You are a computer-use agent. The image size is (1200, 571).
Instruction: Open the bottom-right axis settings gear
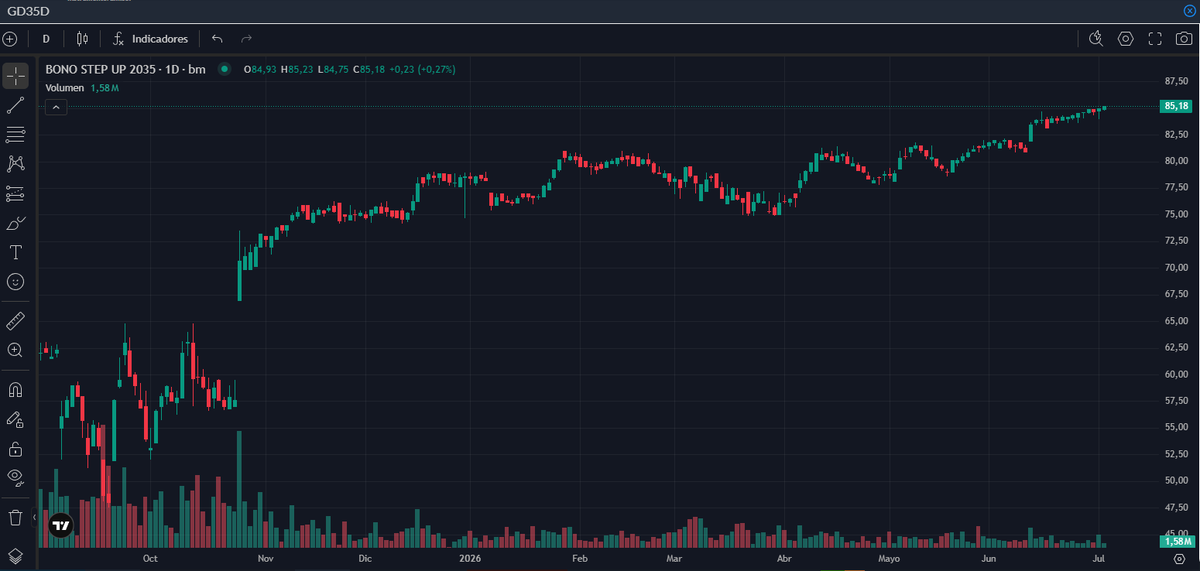click(x=1179, y=560)
